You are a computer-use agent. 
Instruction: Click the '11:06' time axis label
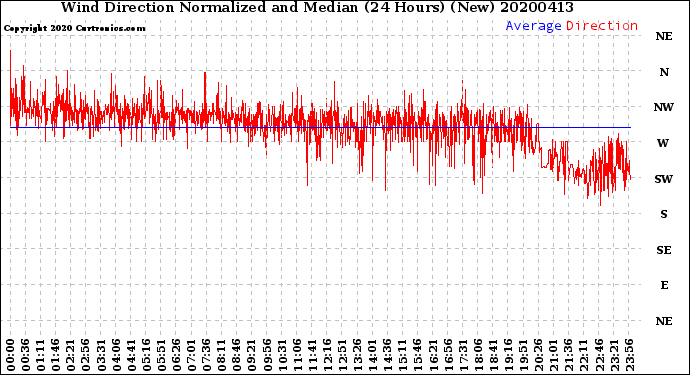(x=297, y=356)
